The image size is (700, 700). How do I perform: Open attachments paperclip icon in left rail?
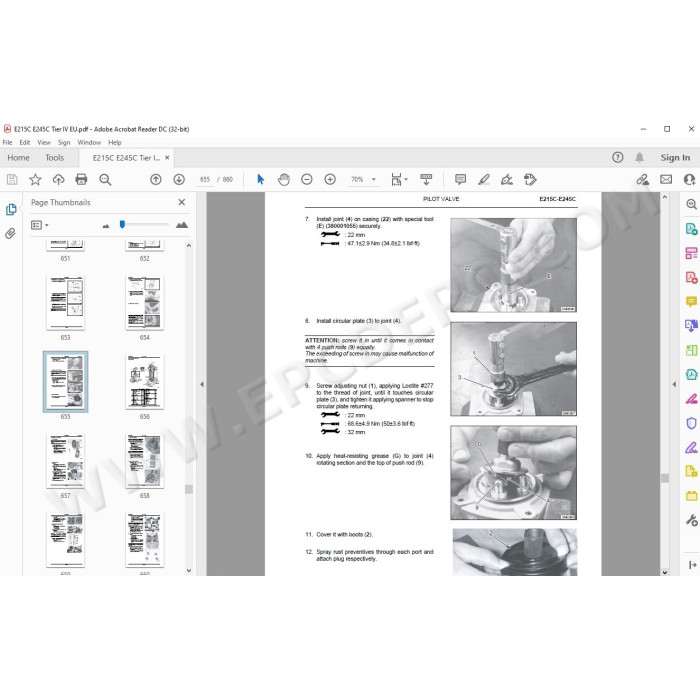[x=10, y=233]
